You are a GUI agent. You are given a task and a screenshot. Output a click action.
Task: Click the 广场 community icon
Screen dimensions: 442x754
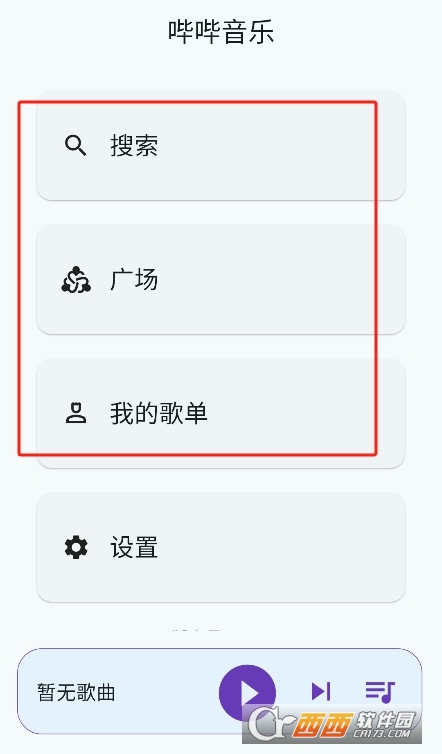(x=76, y=279)
